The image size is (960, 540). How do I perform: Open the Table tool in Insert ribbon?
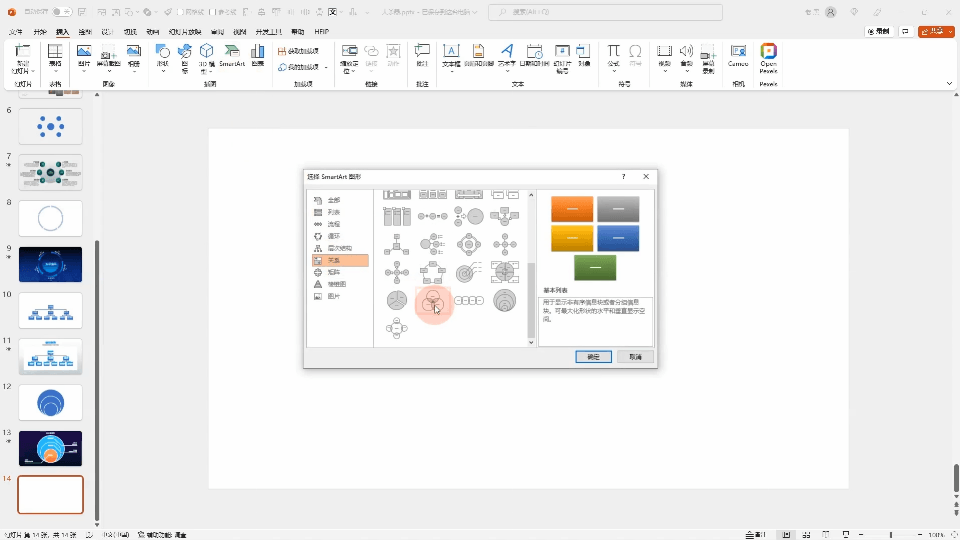pyautogui.click(x=55, y=51)
